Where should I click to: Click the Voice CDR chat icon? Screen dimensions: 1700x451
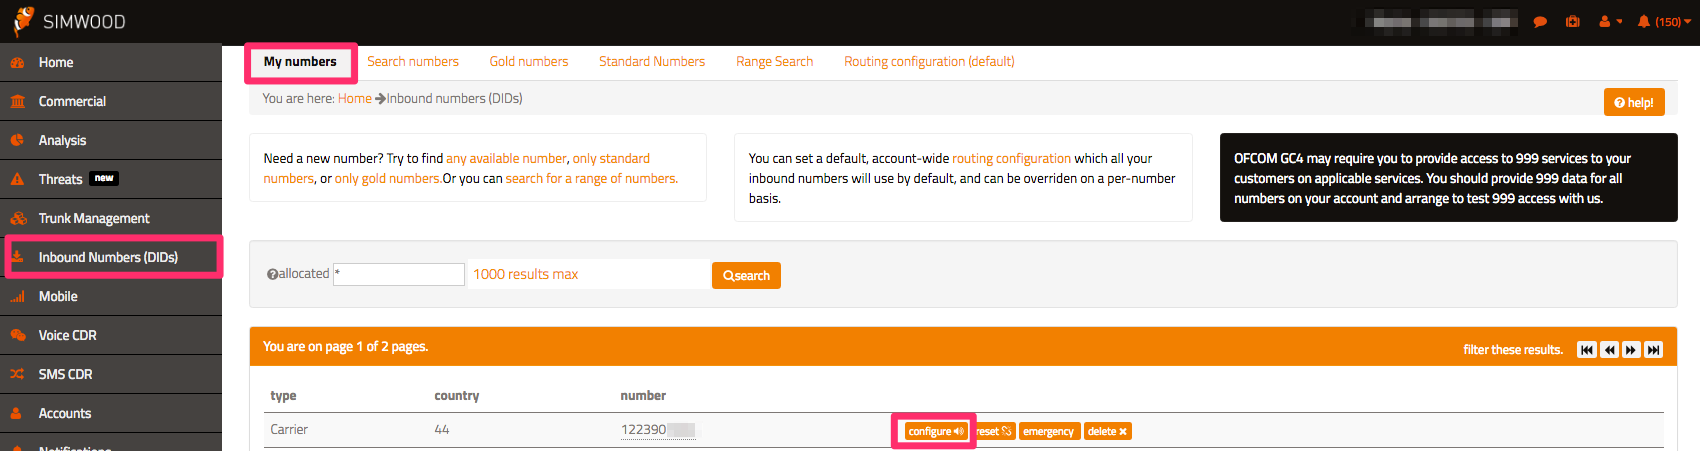(x=17, y=335)
